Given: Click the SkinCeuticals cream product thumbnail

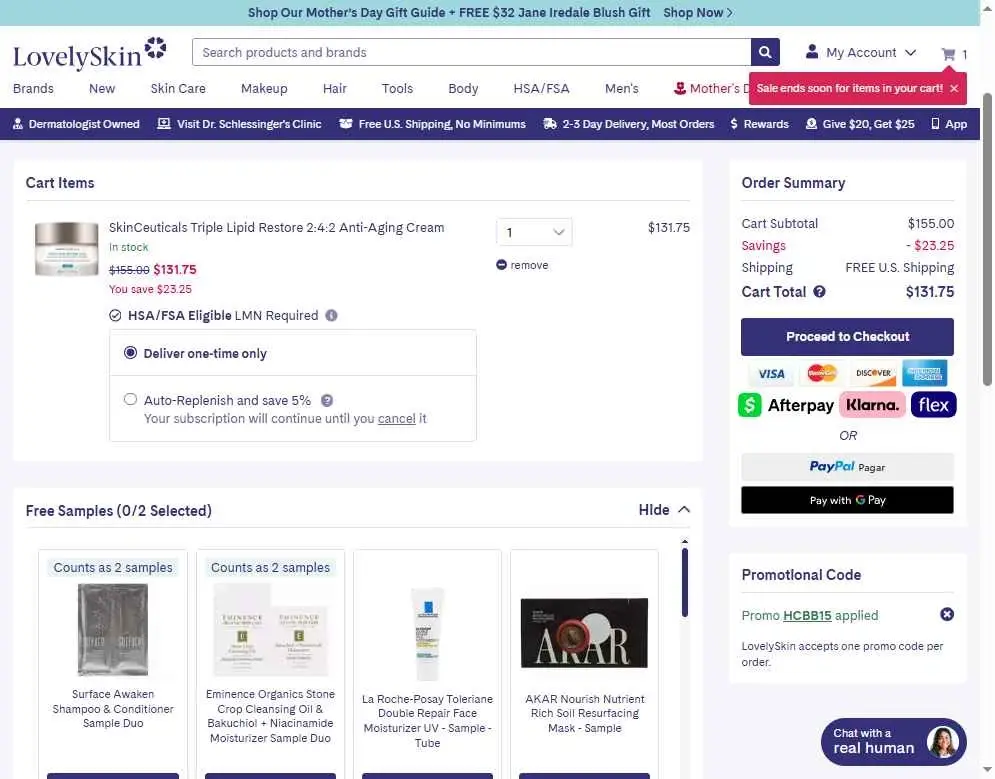Looking at the screenshot, I should coord(67,249).
